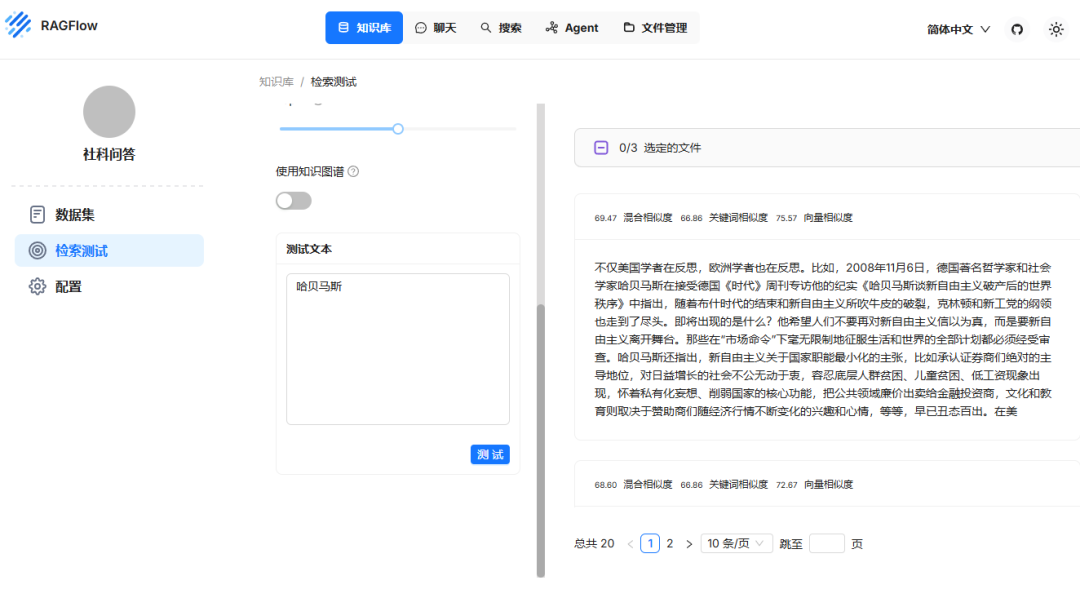The width and height of the screenshot is (1080, 598).
Task: Click the 知识库 breadcrumb link
Action: click(276, 82)
